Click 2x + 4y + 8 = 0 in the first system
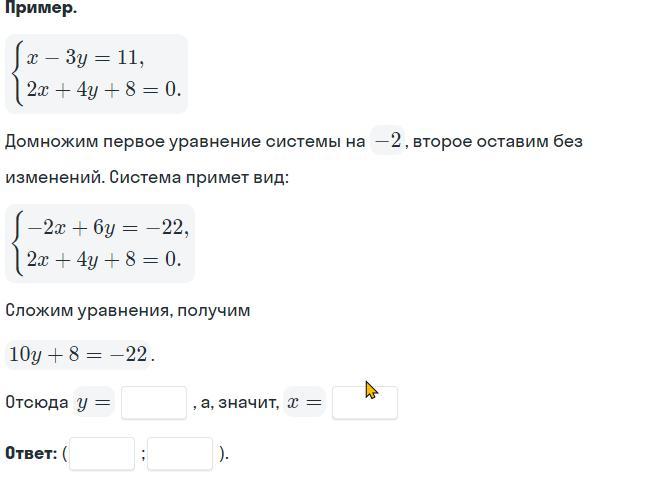The image size is (648, 501). click(x=104, y=89)
